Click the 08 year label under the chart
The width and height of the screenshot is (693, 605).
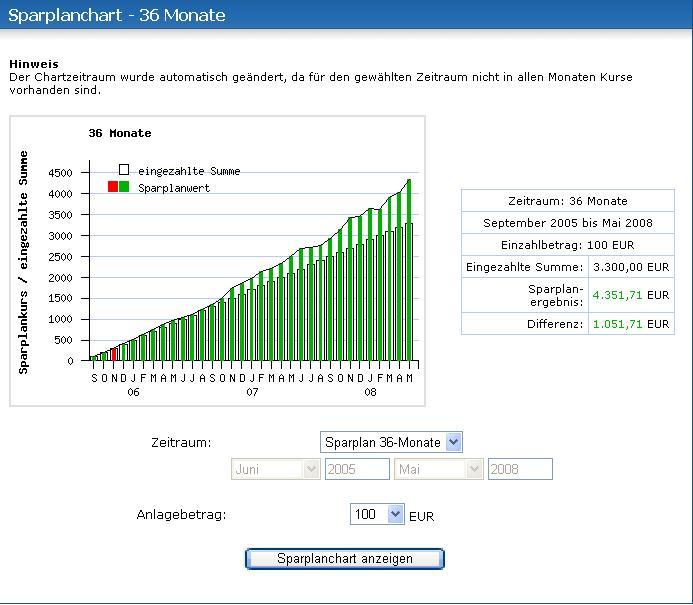pyautogui.click(x=370, y=392)
